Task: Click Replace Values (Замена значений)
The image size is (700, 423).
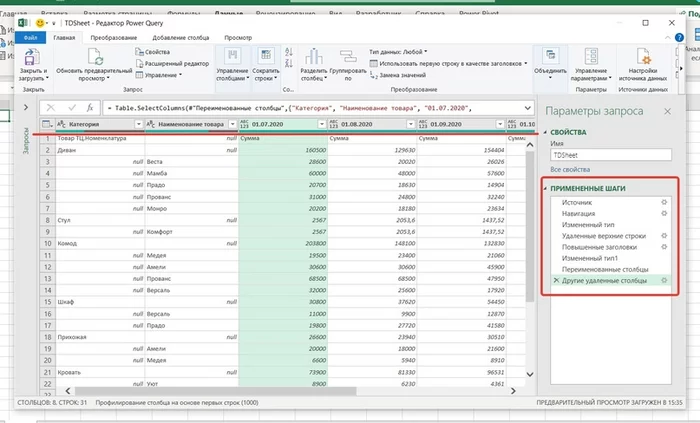Action: tap(398, 75)
